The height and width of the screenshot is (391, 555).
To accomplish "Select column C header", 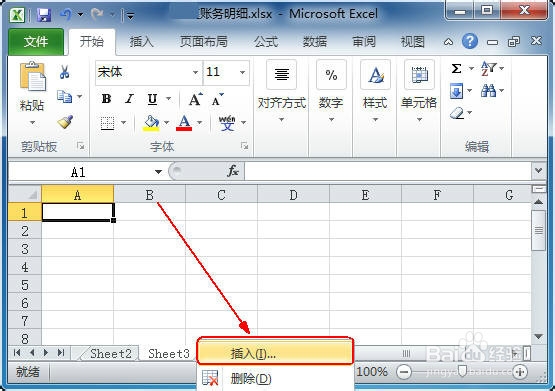I will coord(222,195).
